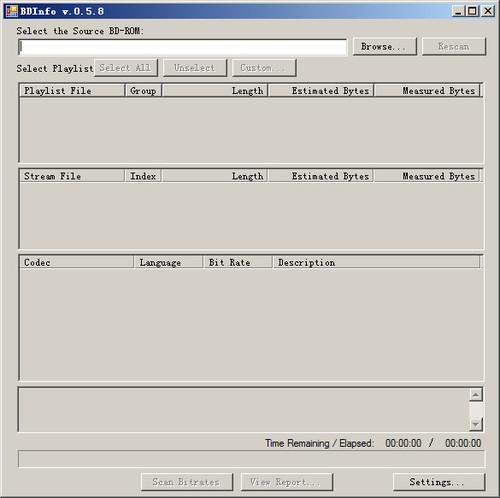
Task: Open the Custom... playlist button
Action: coord(264,68)
